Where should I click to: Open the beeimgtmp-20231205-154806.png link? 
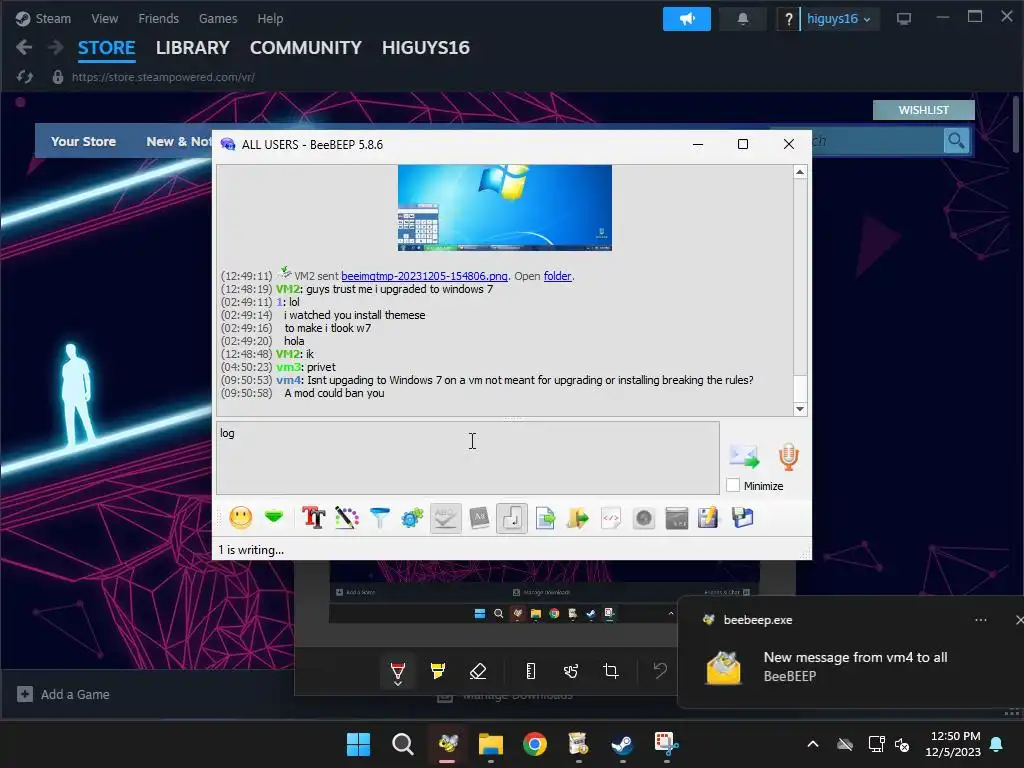click(424, 276)
